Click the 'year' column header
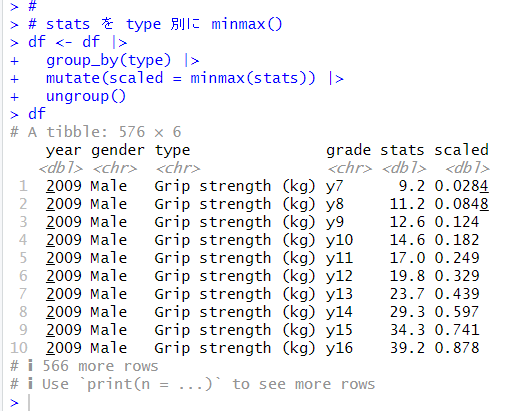511x411 pixels. point(63,151)
